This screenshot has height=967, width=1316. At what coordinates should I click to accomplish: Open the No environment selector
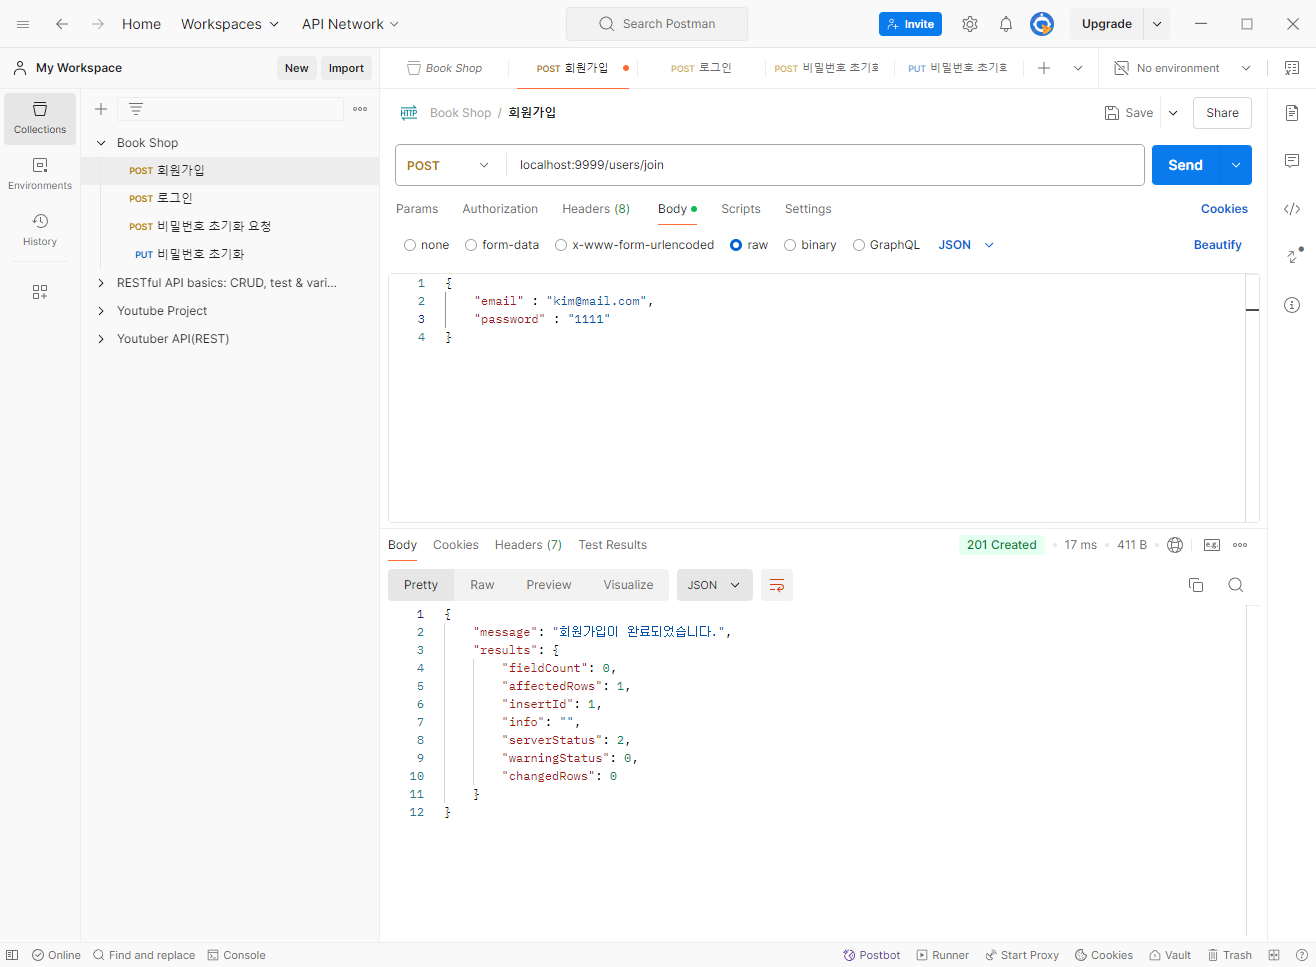click(x=1182, y=68)
